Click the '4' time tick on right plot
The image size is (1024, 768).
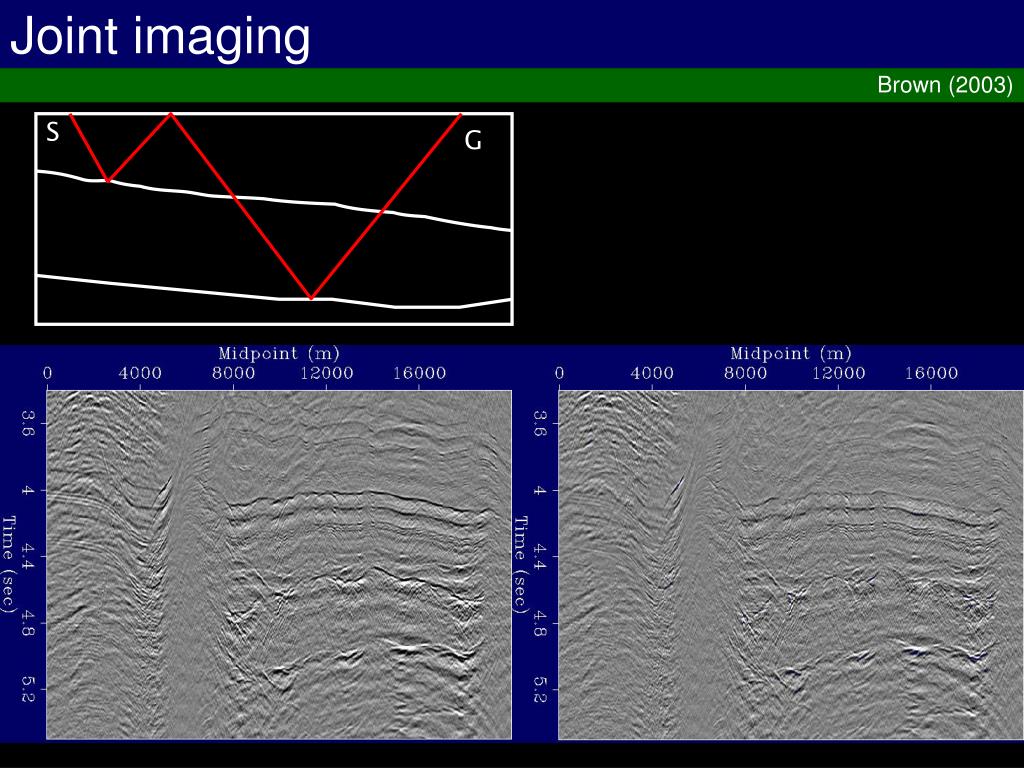point(540,490)
